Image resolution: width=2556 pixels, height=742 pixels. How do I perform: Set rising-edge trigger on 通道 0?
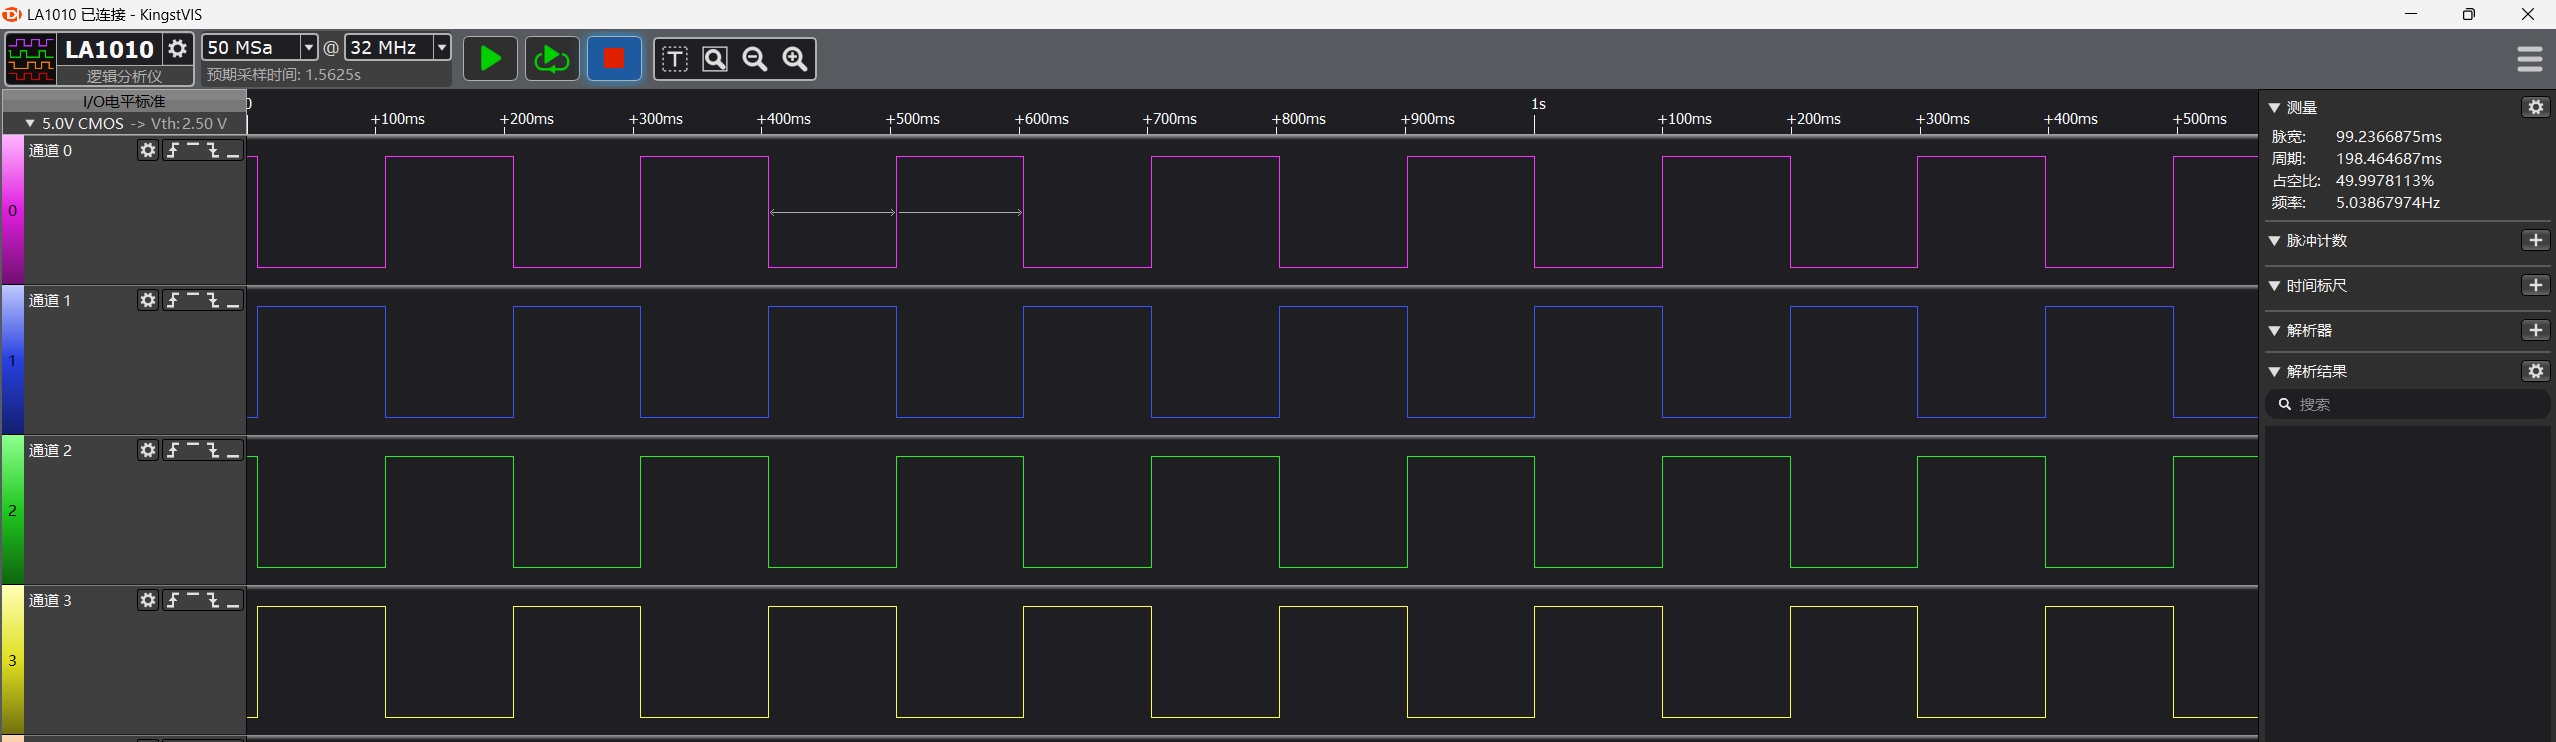(173, 150)
